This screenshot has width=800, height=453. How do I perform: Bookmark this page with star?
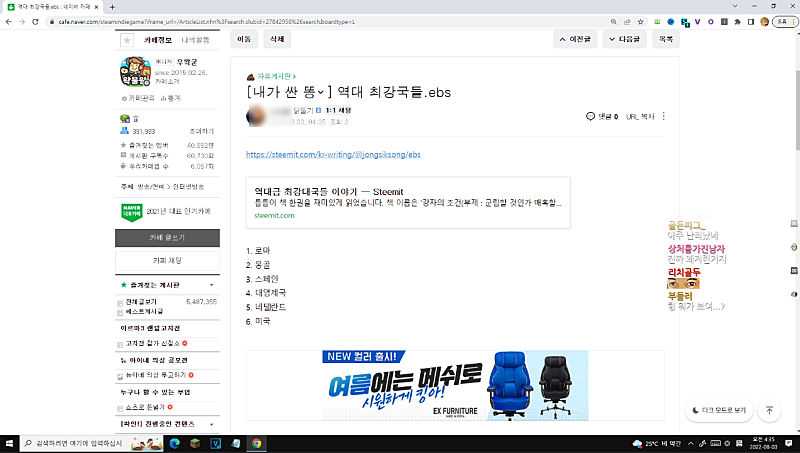pyautogui.click(x=641, y=22)
